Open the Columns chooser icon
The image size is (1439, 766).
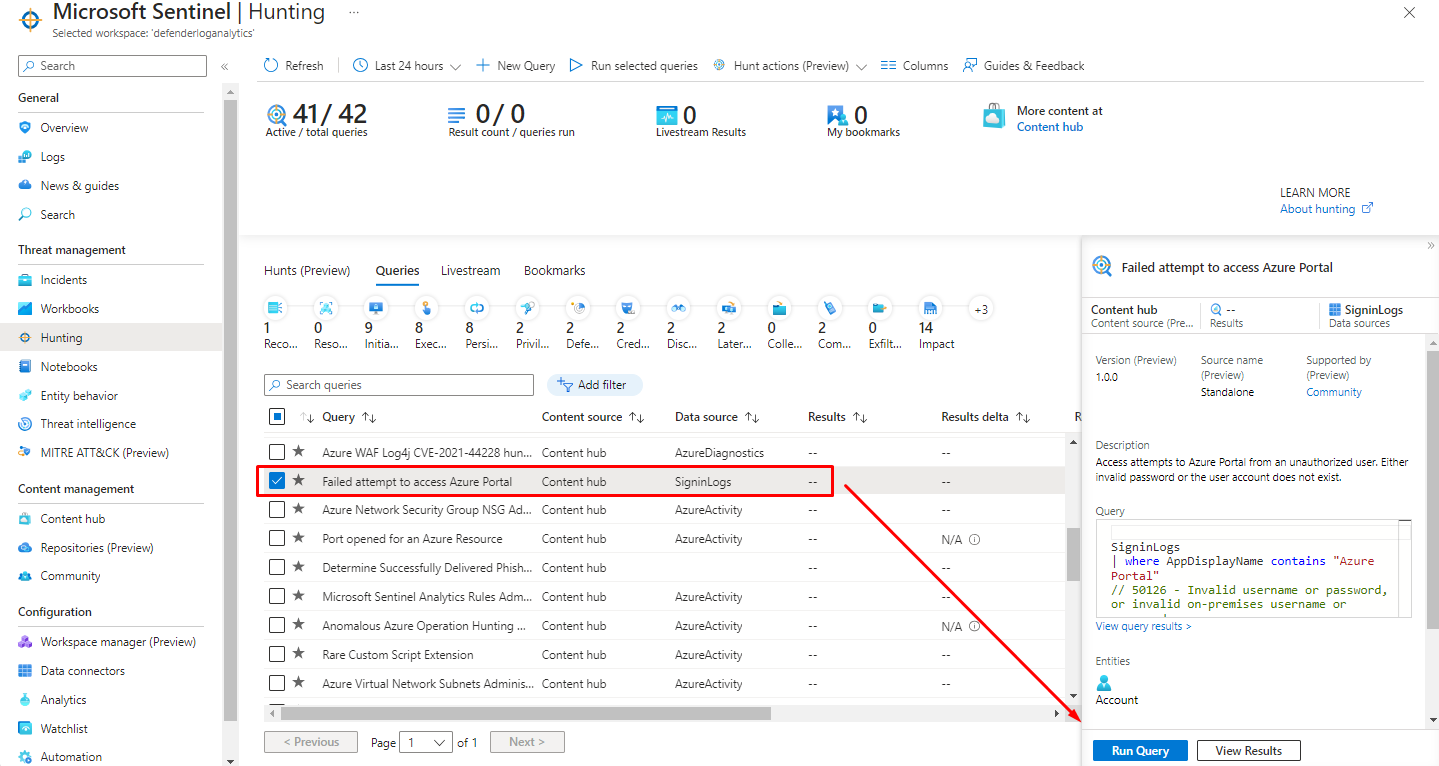(888, 66)
